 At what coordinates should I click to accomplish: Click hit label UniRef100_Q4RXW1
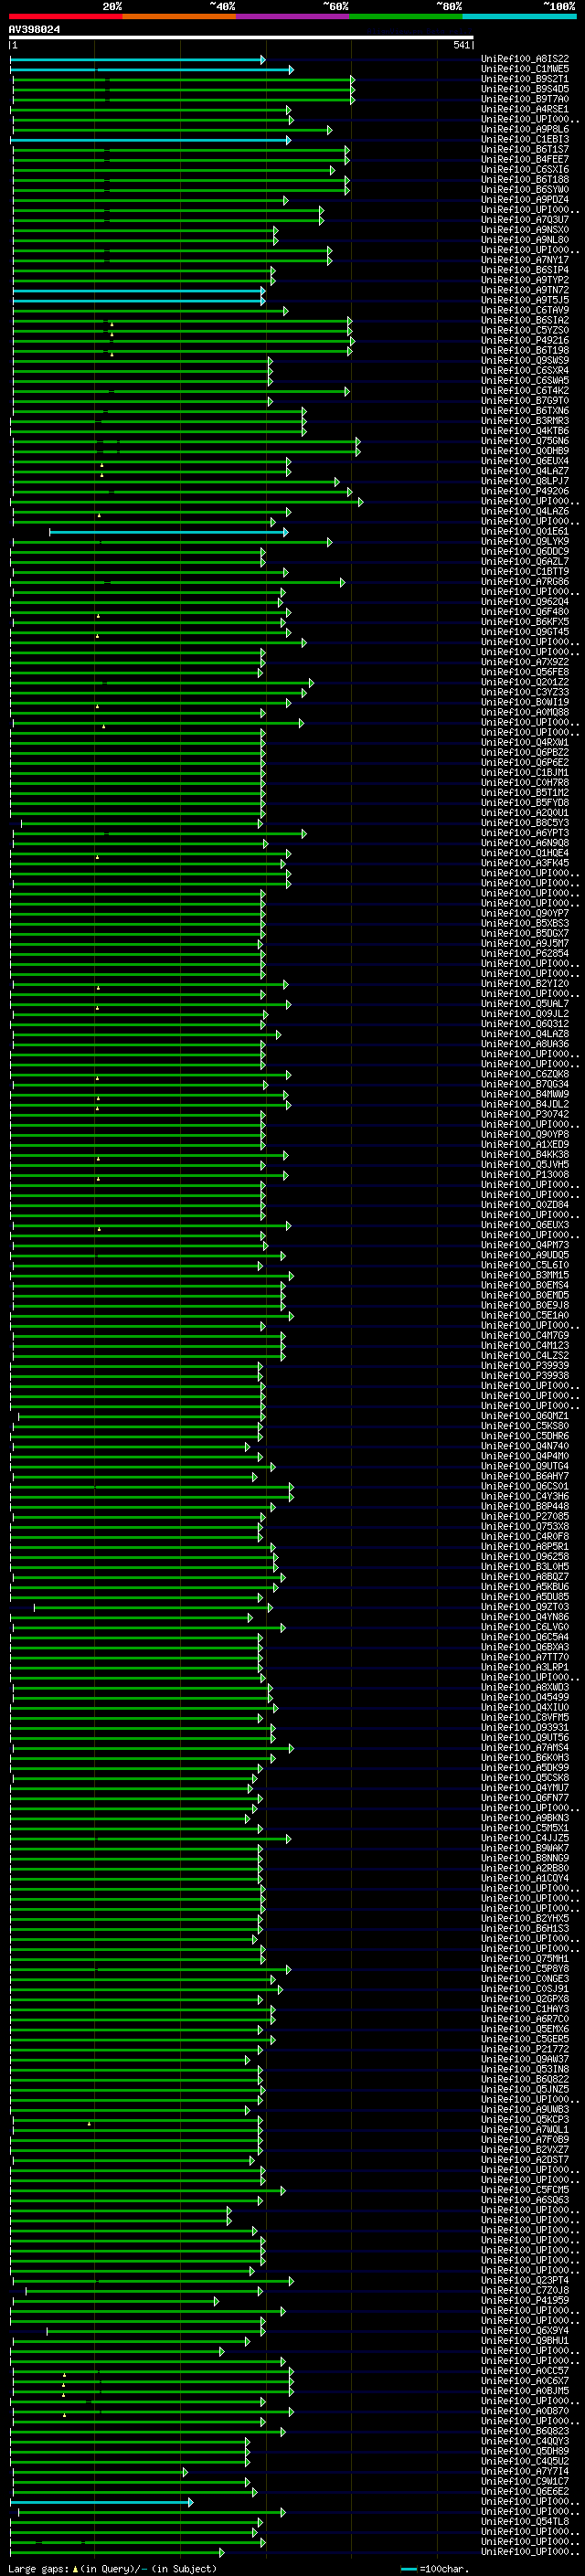click(525, 742)
